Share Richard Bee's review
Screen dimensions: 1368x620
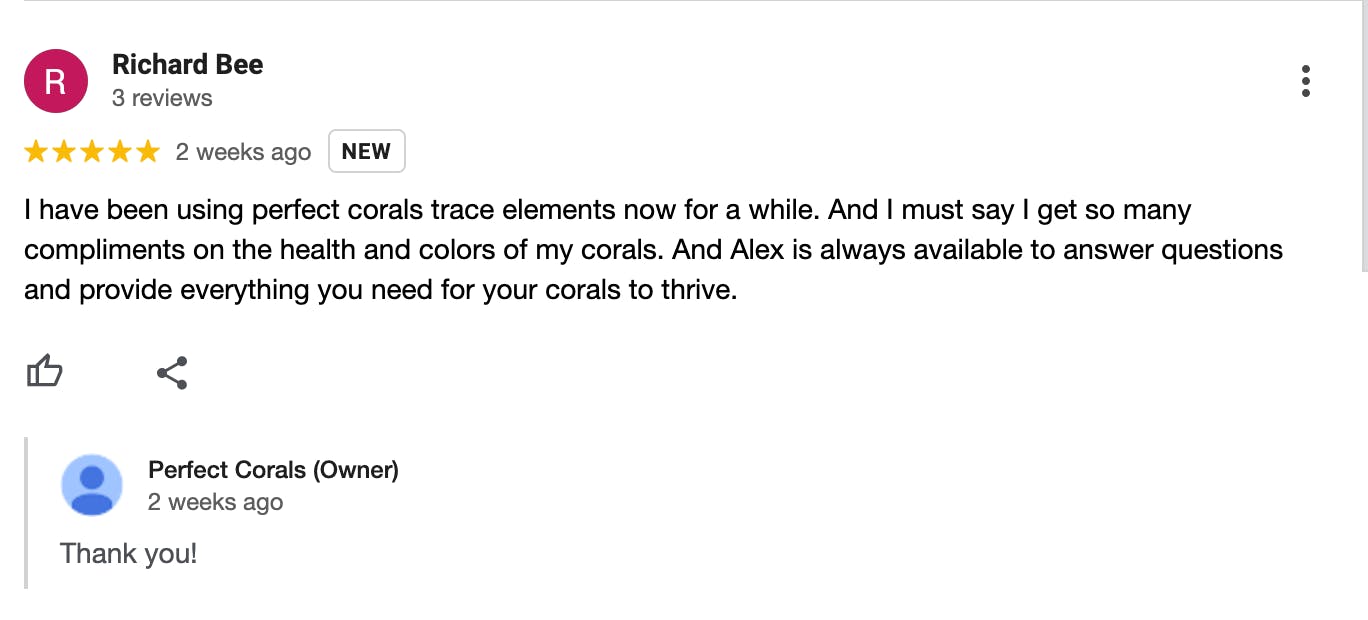pos(172,372)
